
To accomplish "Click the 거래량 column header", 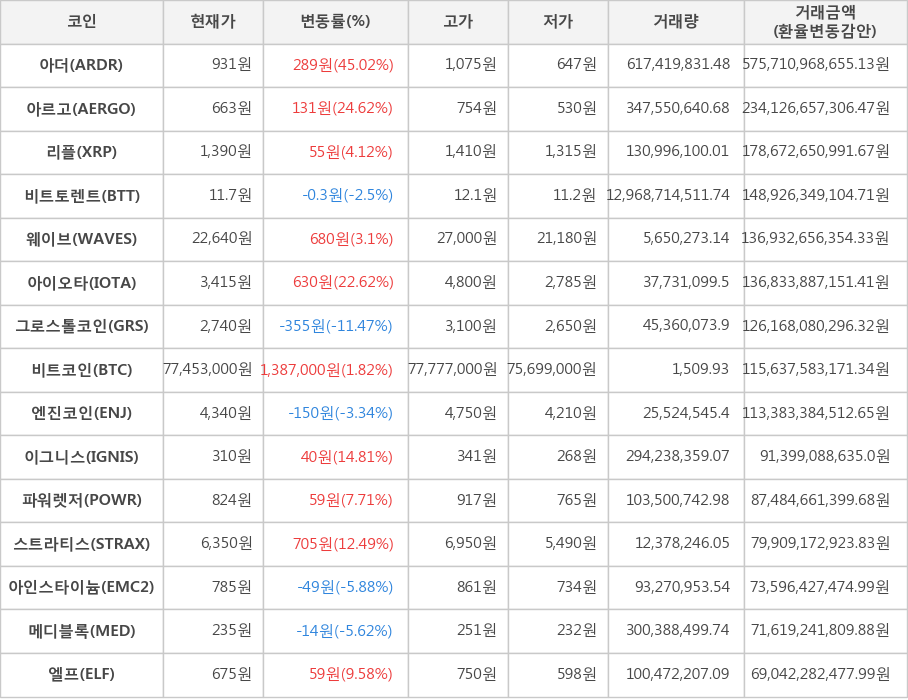I will point(676,22).
